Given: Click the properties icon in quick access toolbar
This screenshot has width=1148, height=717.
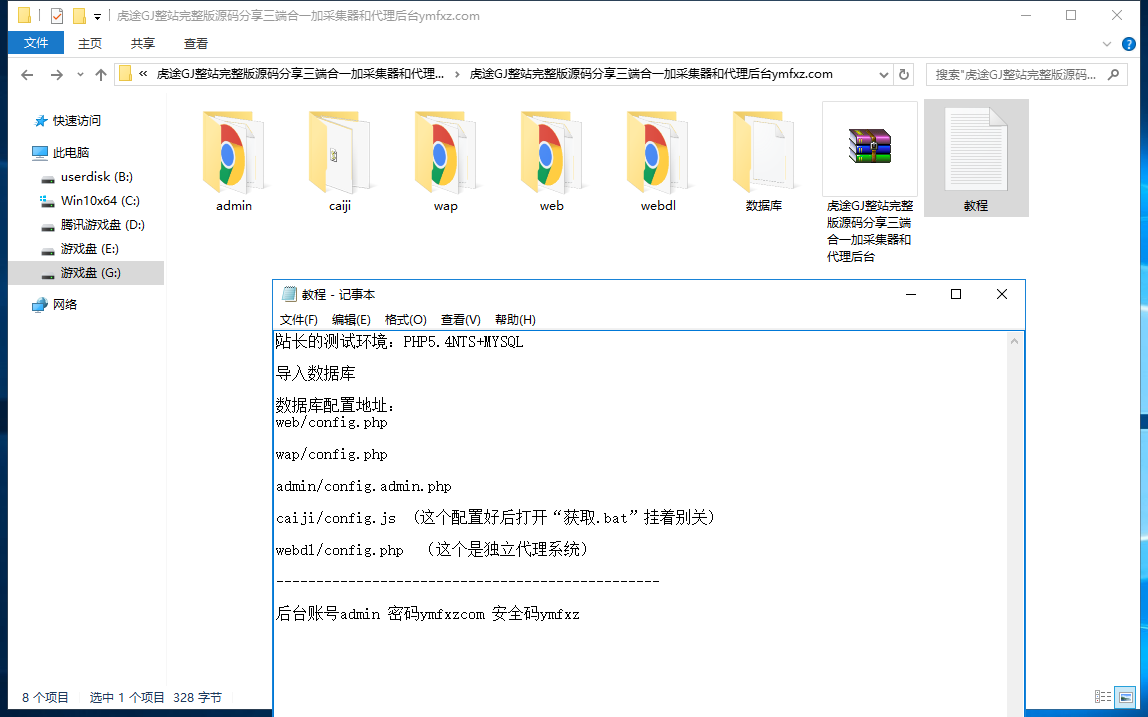Looking at the screenshot, I should point(56,16).
